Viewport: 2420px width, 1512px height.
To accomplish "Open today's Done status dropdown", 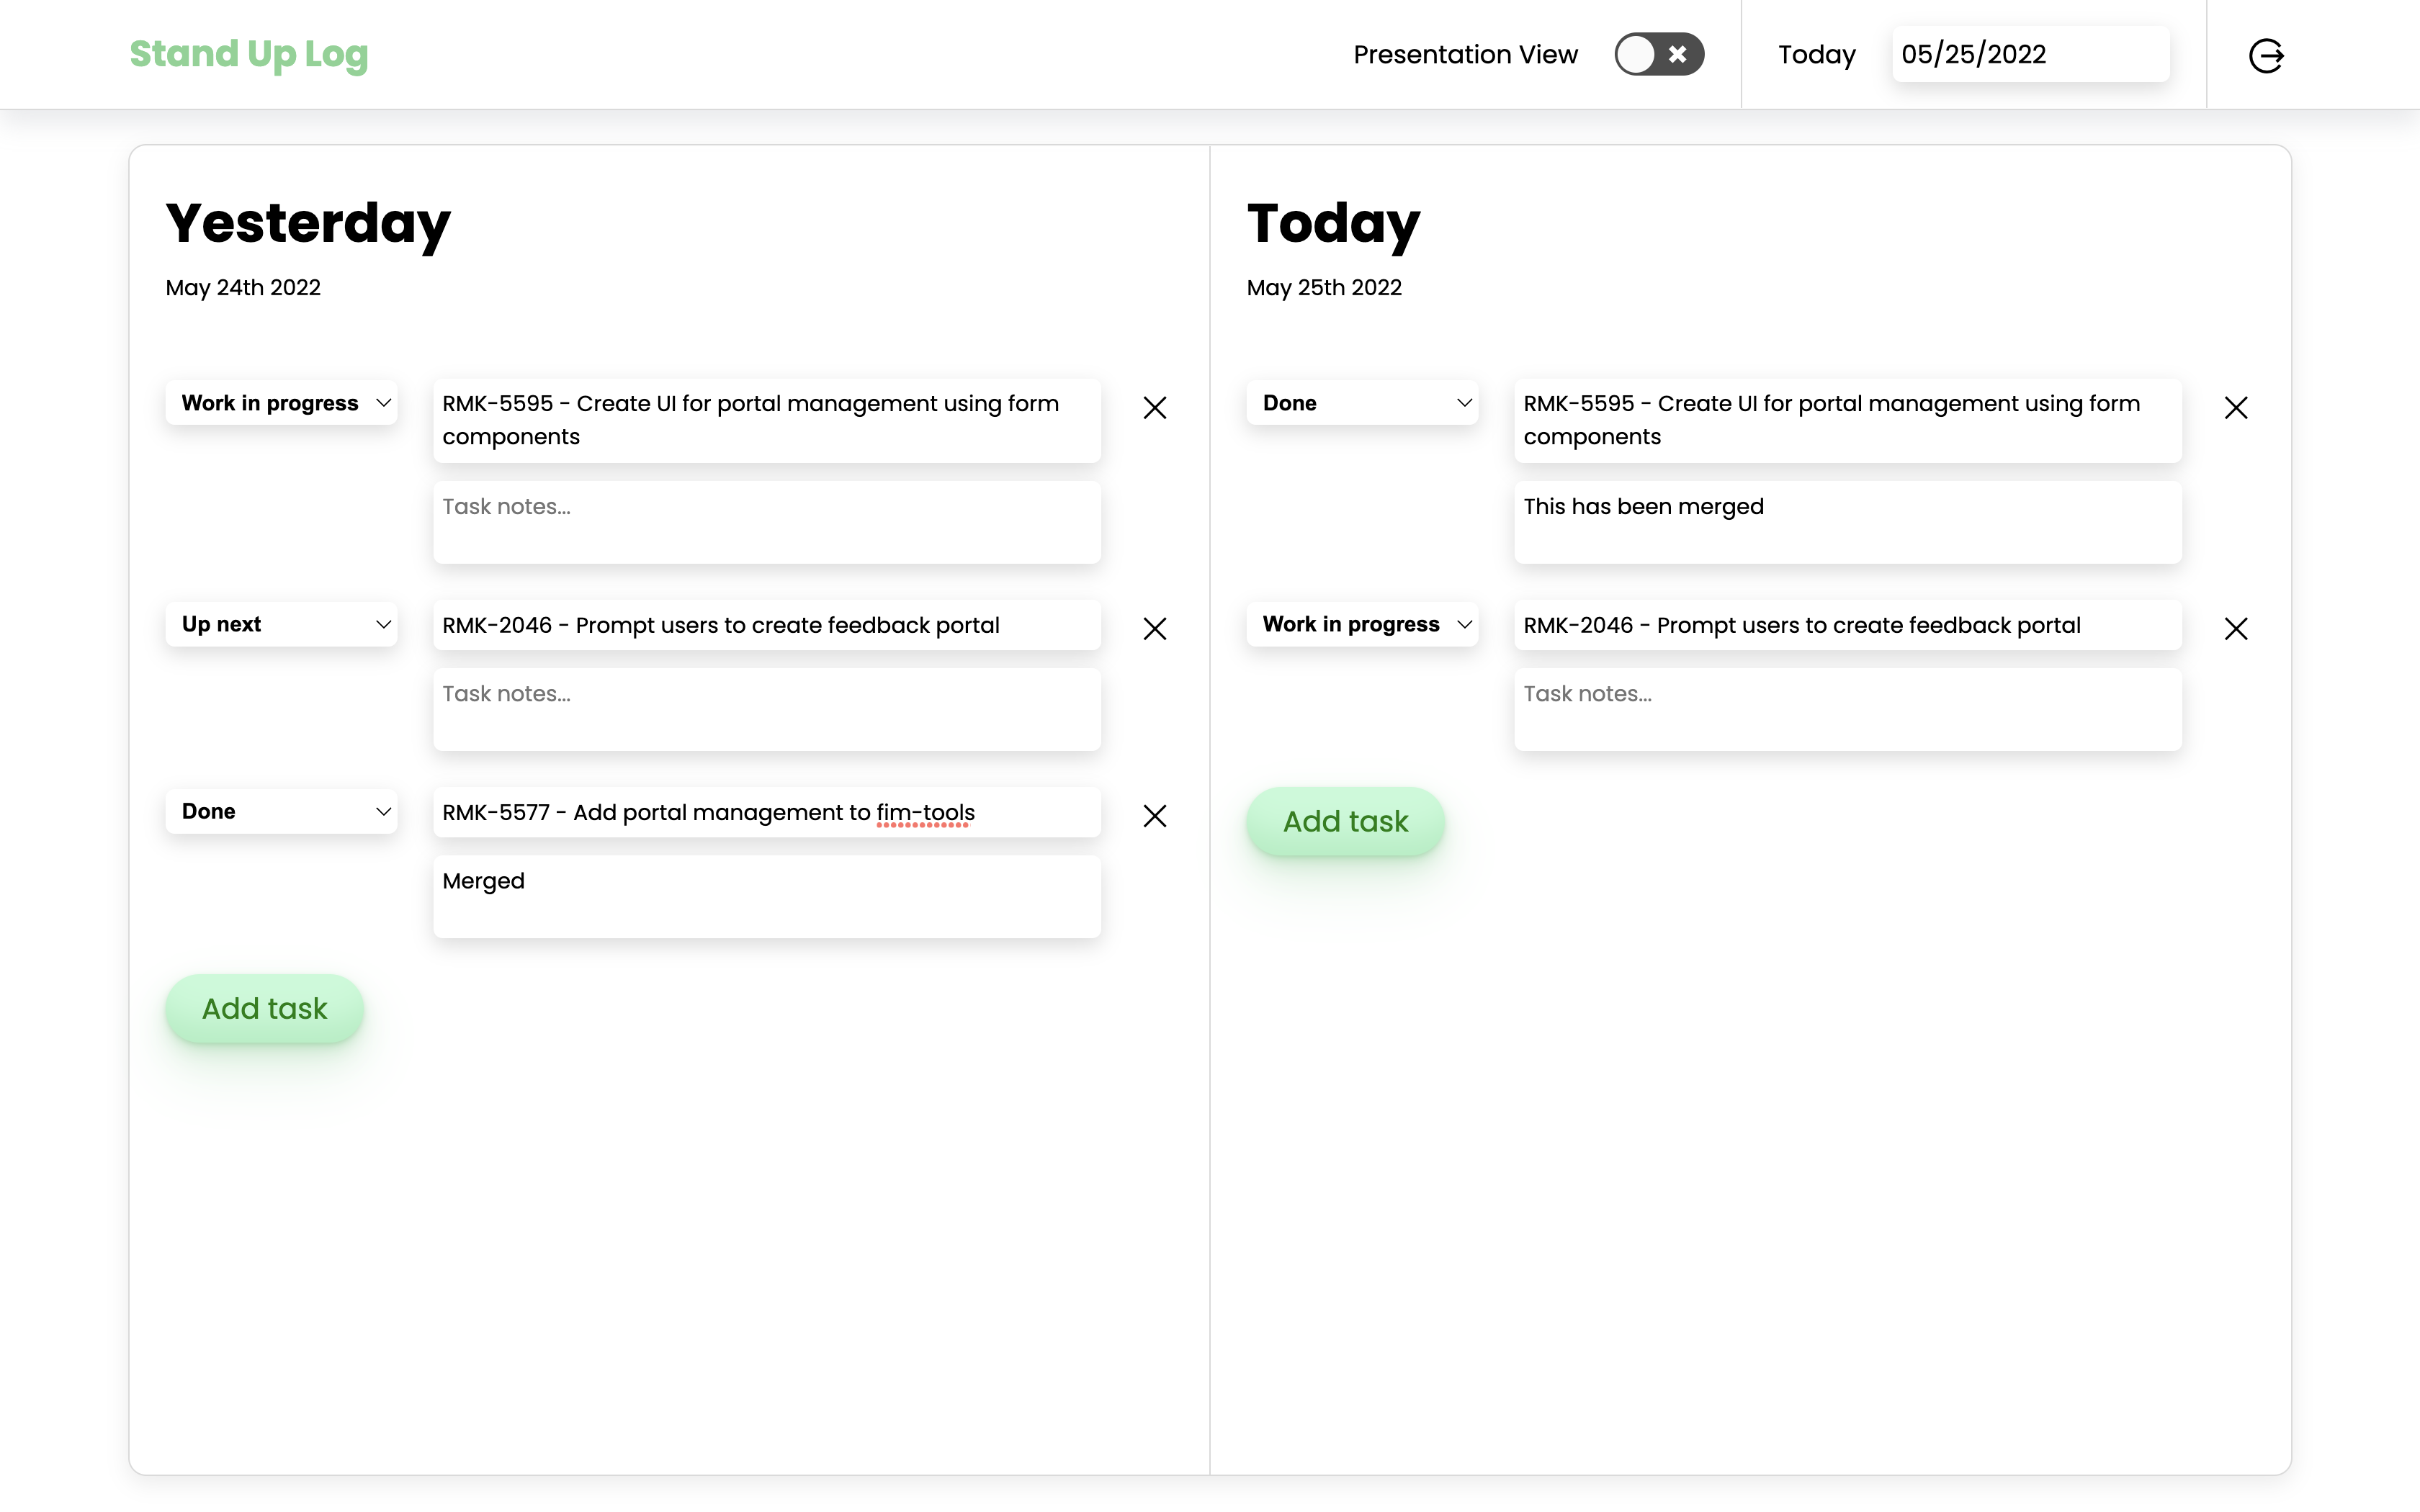I will pyautogui.click(x=1362, y=403).
